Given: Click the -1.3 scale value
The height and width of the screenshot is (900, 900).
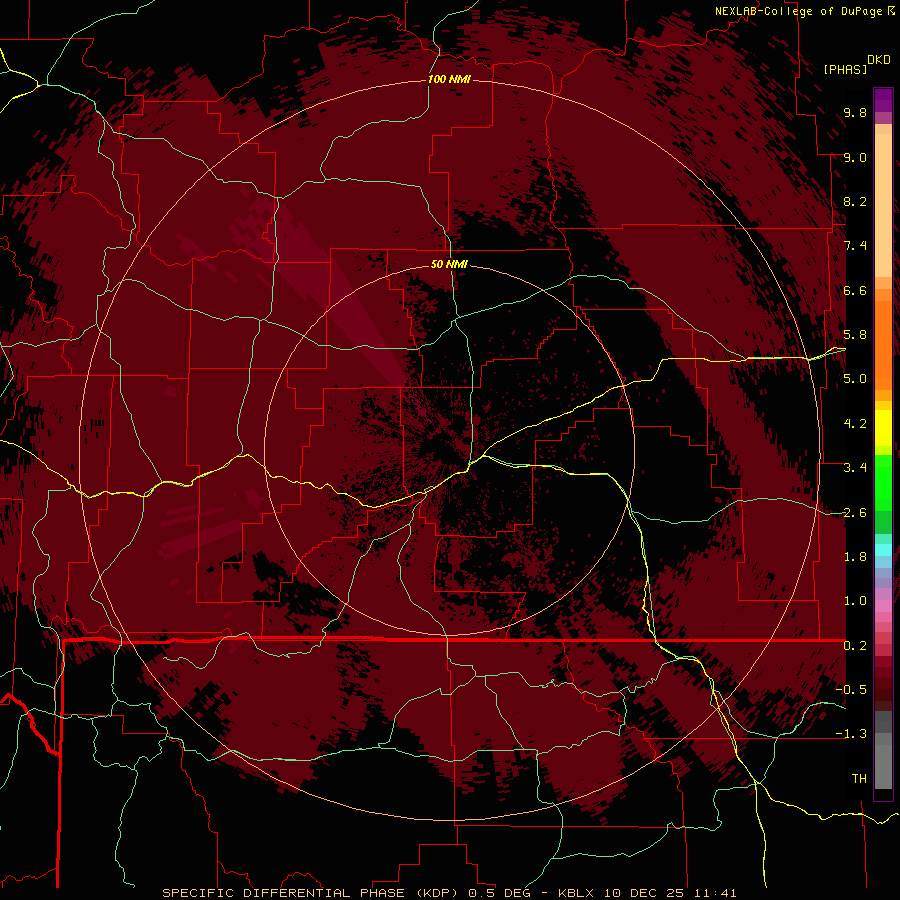Looking at the screenshot, I should 851,734.
